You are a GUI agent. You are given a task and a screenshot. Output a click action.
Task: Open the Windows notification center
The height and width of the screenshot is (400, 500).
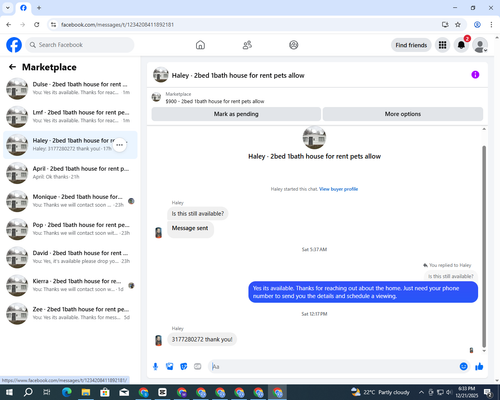coord(488,392)
